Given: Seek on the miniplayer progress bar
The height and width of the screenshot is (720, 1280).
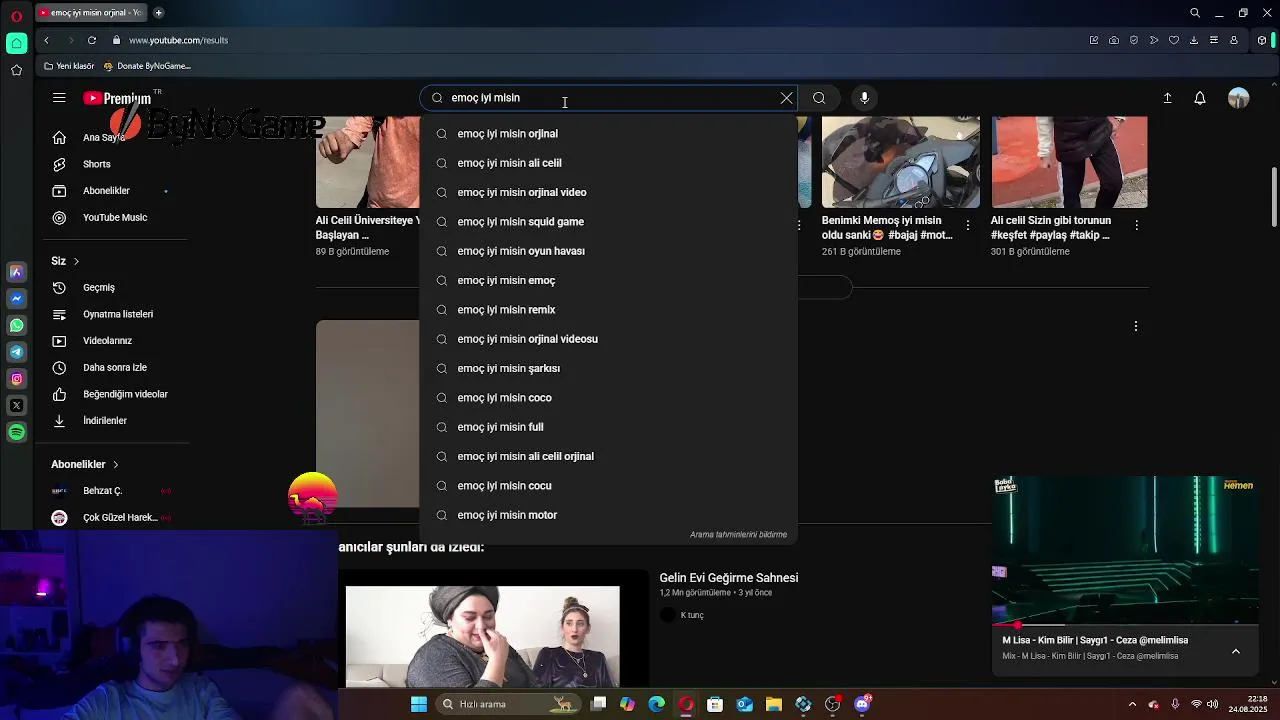Looking at the screenshot, I should coord(1125,624).
